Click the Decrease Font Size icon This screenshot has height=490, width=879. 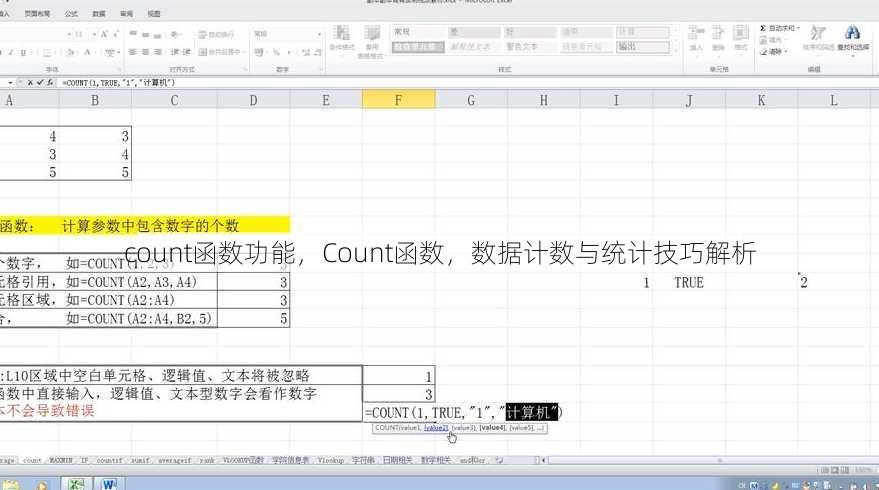coord(115,34)
